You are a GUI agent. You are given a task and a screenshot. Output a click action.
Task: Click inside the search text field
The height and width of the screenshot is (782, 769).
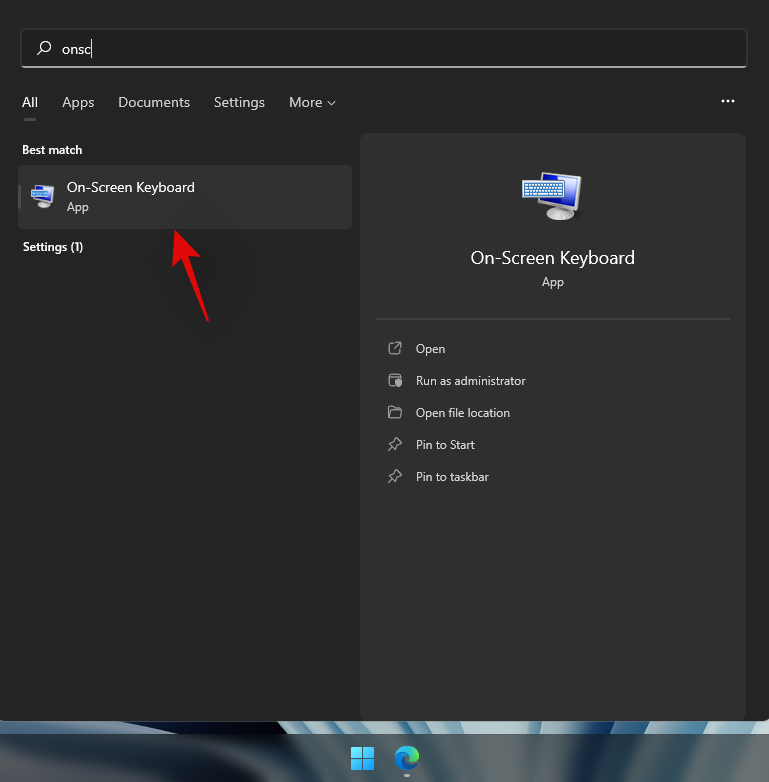coord(400,48)
